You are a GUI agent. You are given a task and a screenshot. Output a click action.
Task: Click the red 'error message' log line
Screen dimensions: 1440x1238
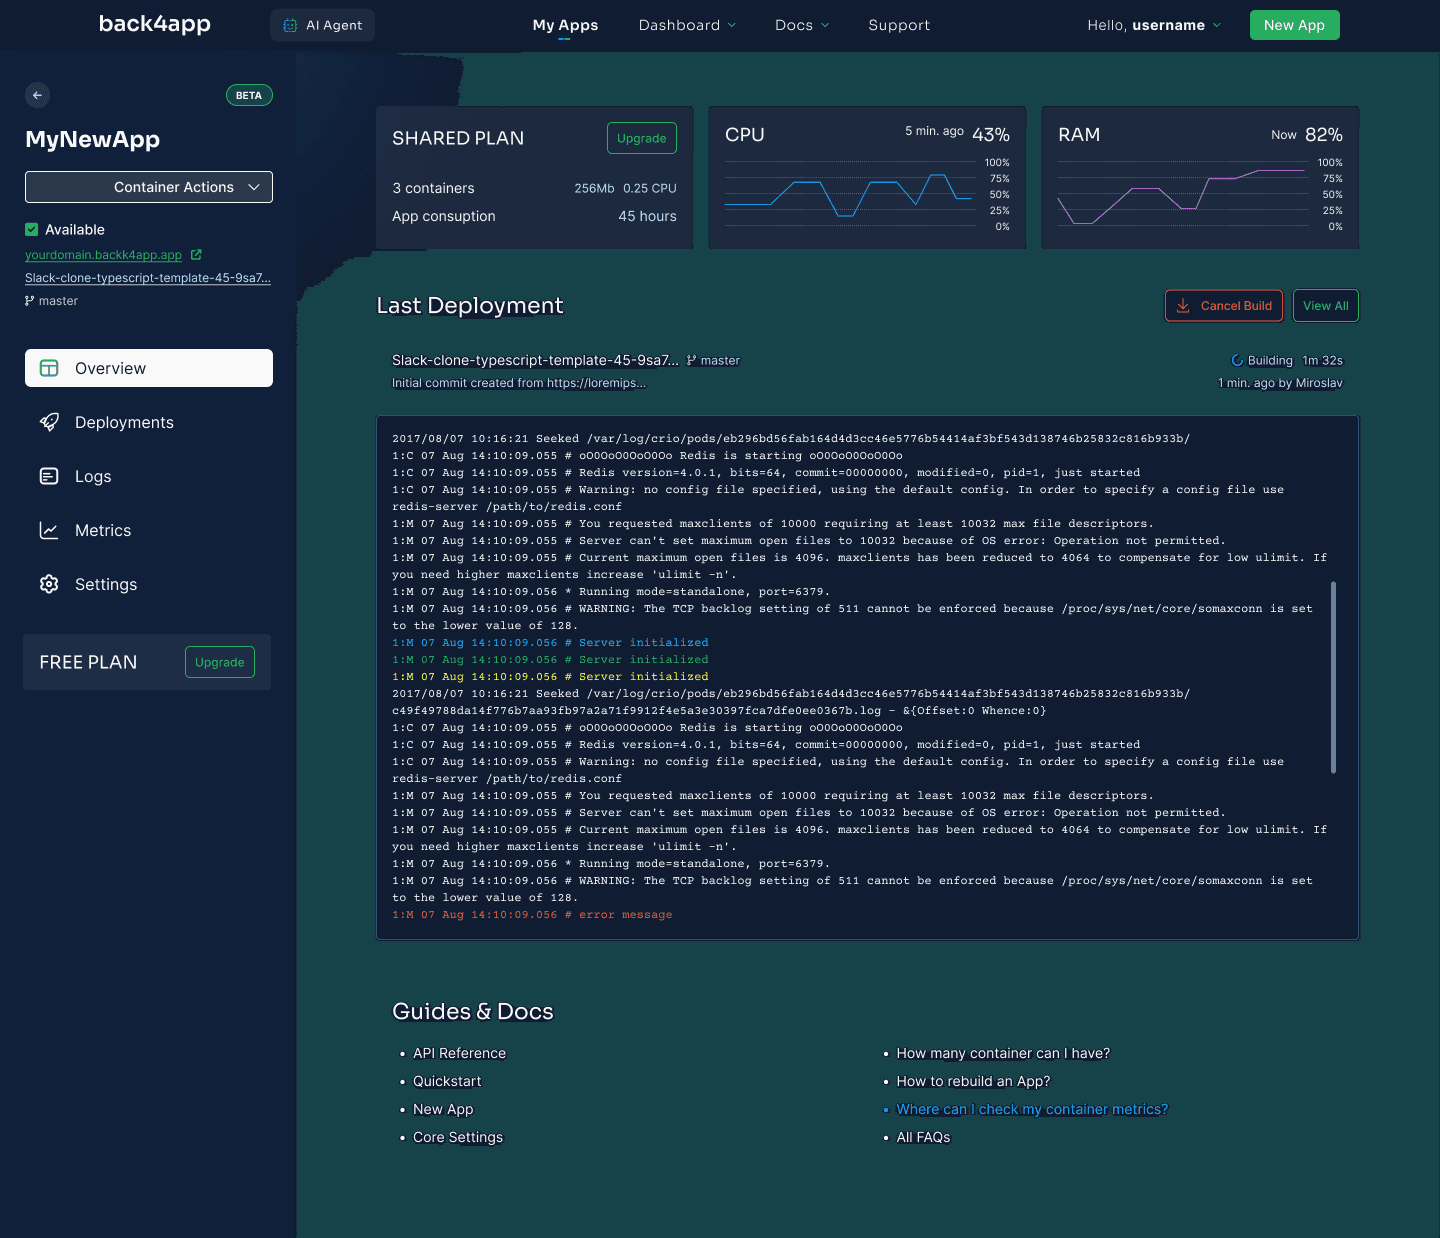click(x=532, y=915)
